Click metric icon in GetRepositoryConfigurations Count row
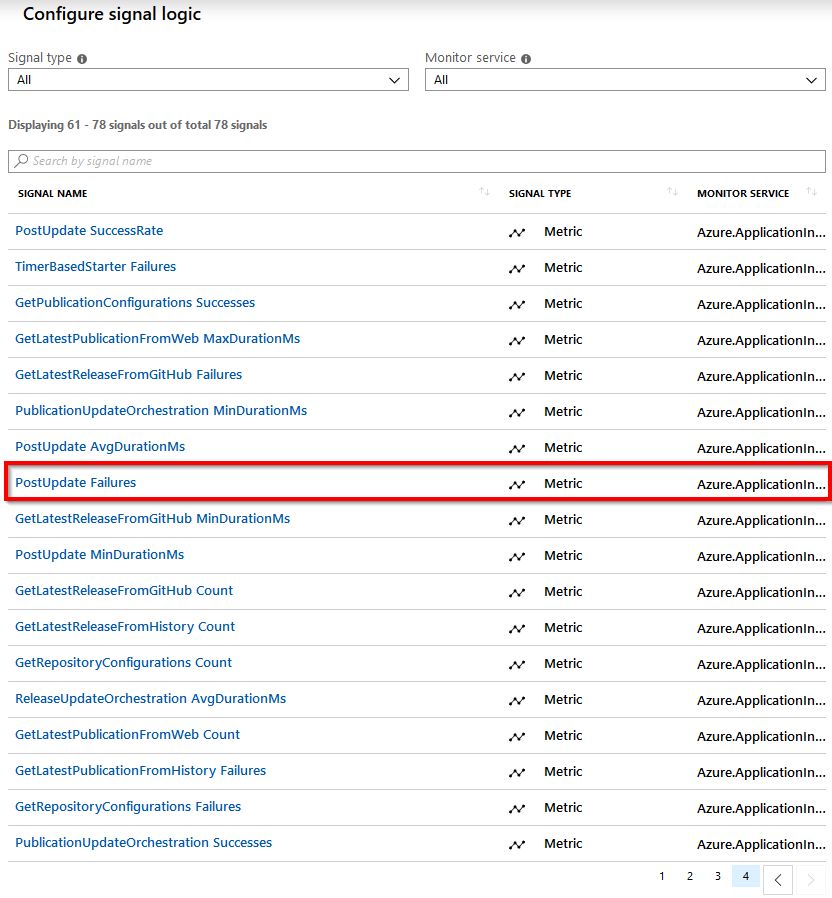Viewport: 832px width, 898px height. tap(517, 664)
